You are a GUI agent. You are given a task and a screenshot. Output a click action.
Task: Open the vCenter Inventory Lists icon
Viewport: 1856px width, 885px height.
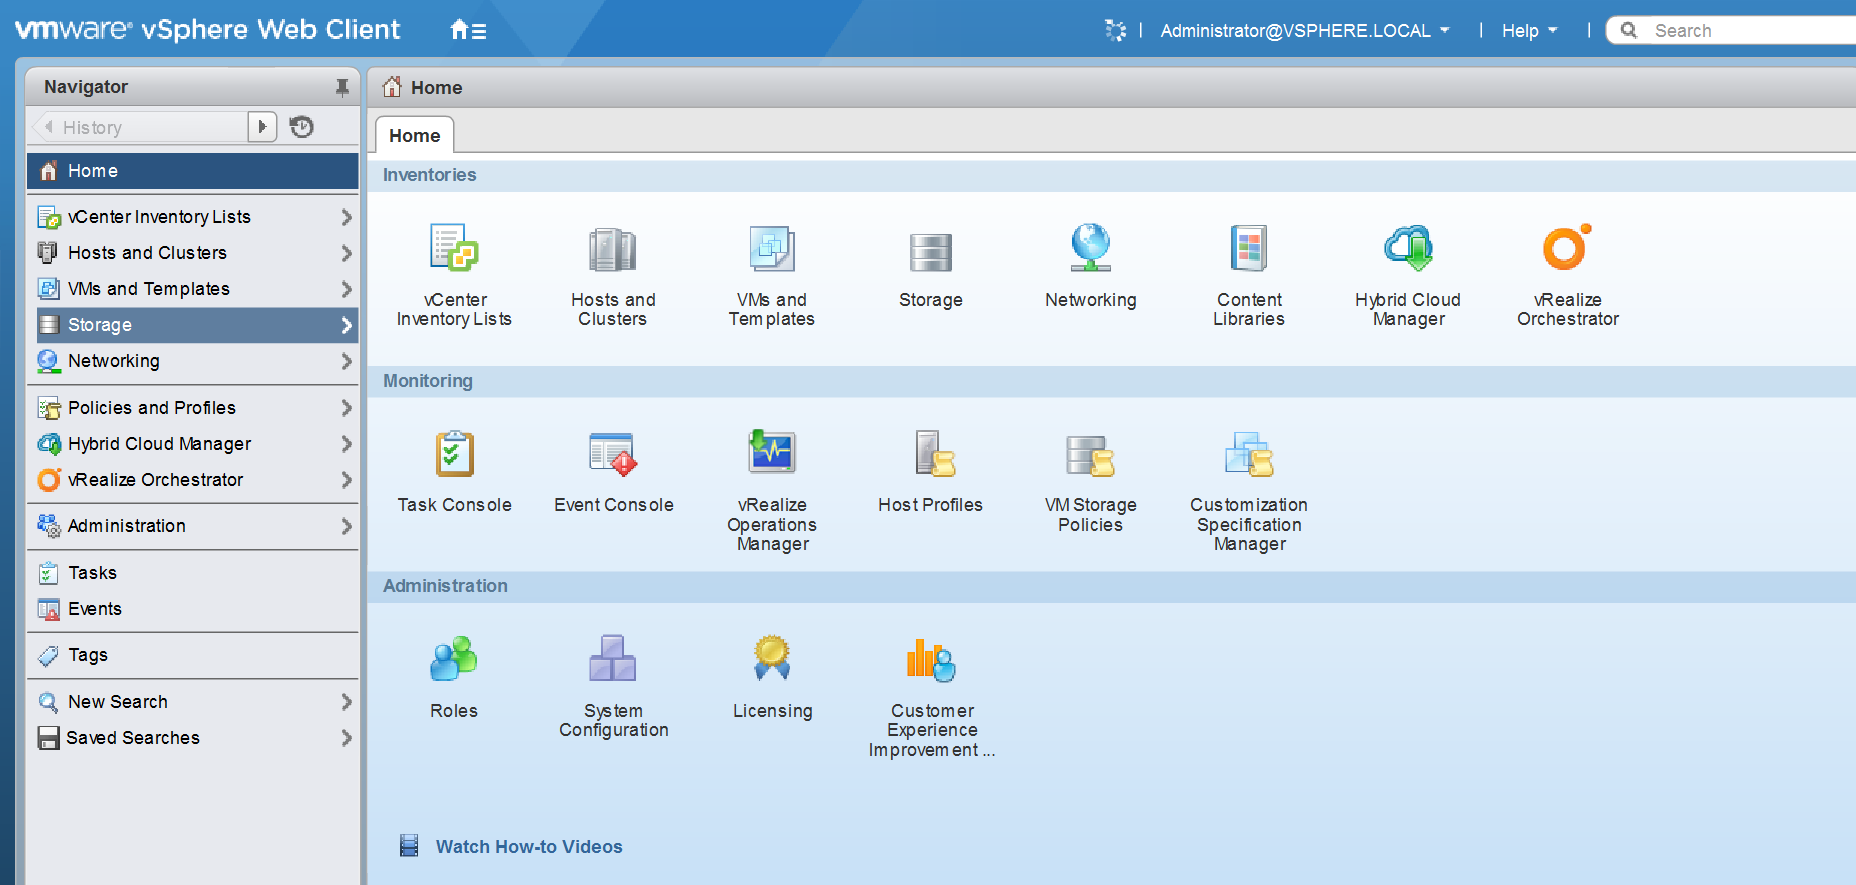point(454,249)
